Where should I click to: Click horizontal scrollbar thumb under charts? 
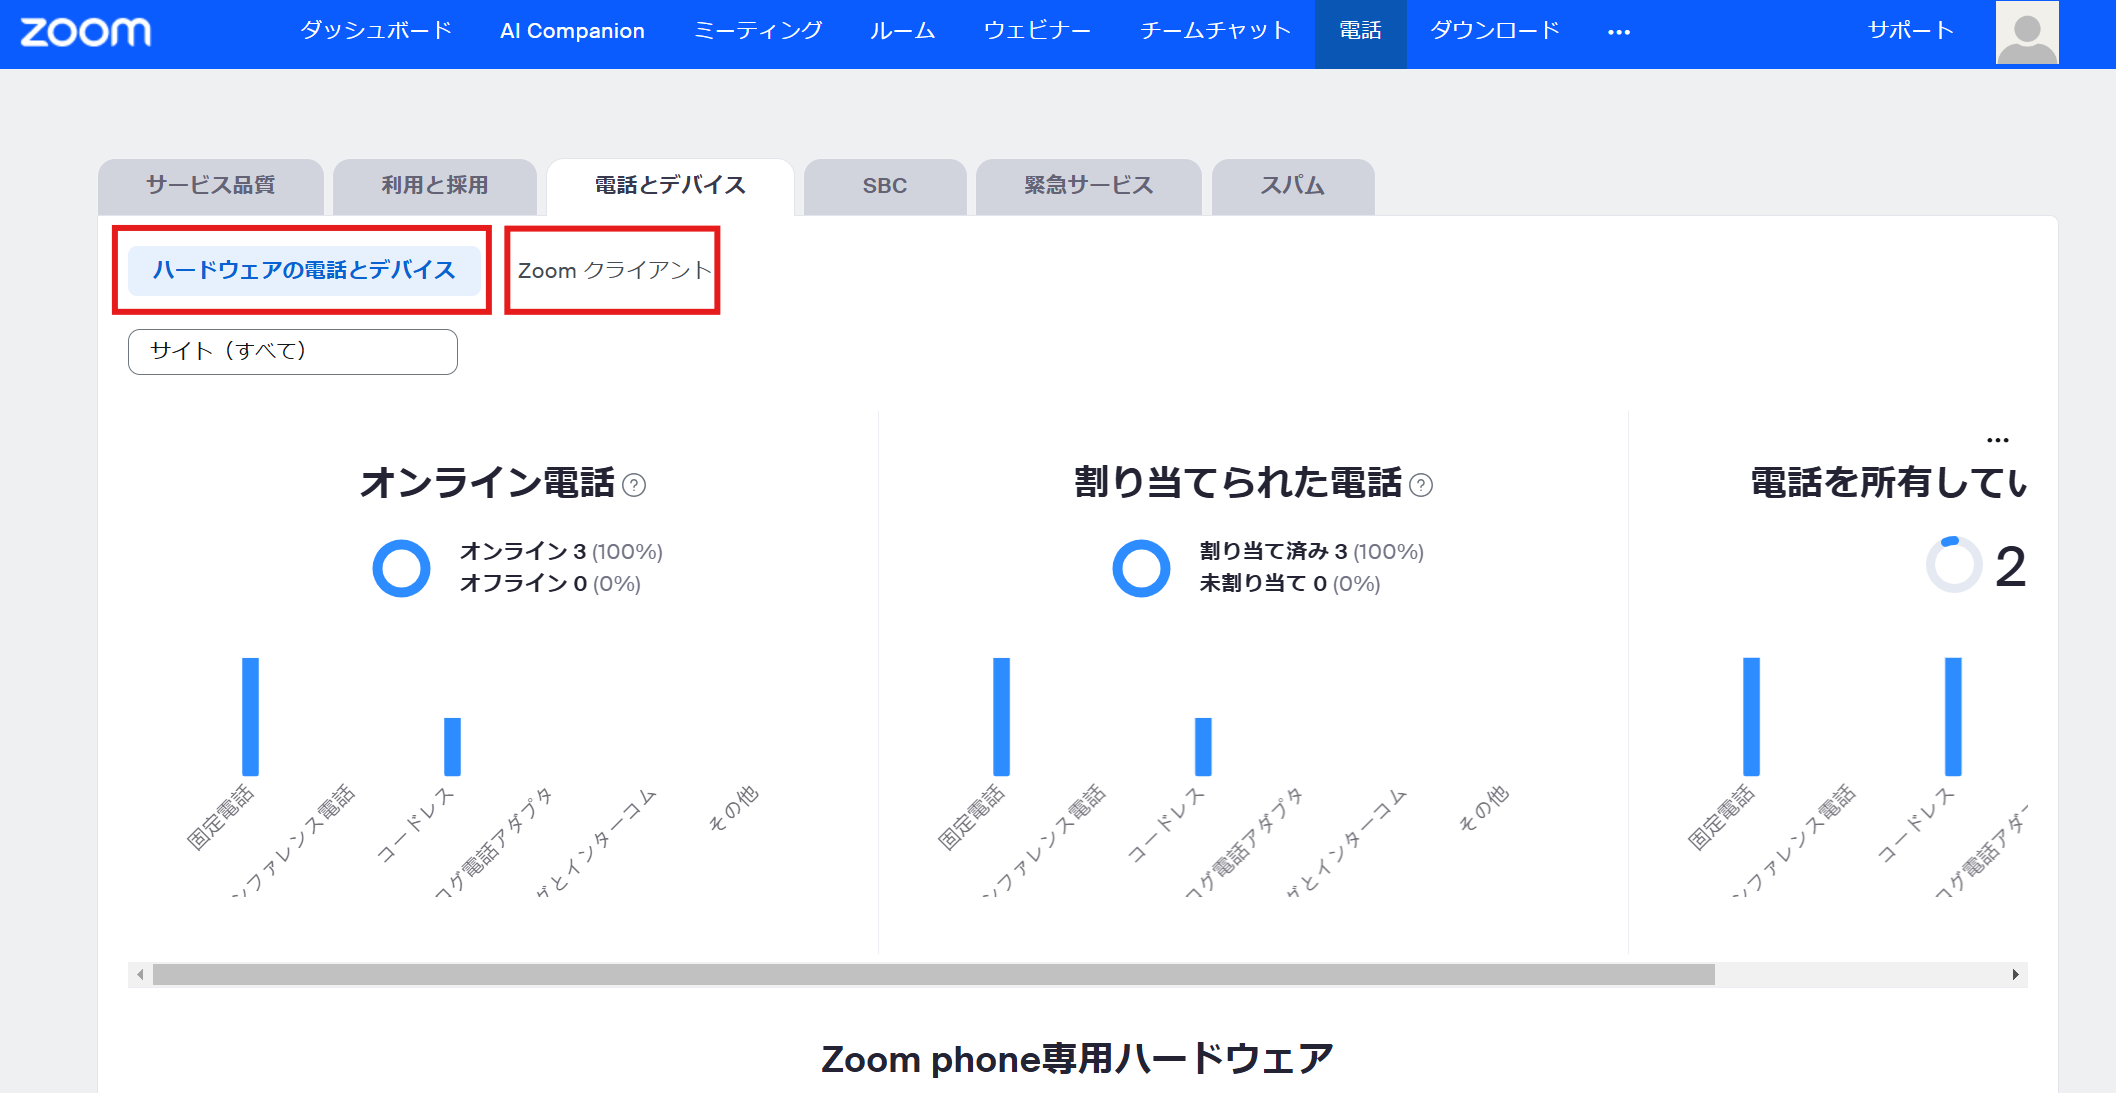934,975
